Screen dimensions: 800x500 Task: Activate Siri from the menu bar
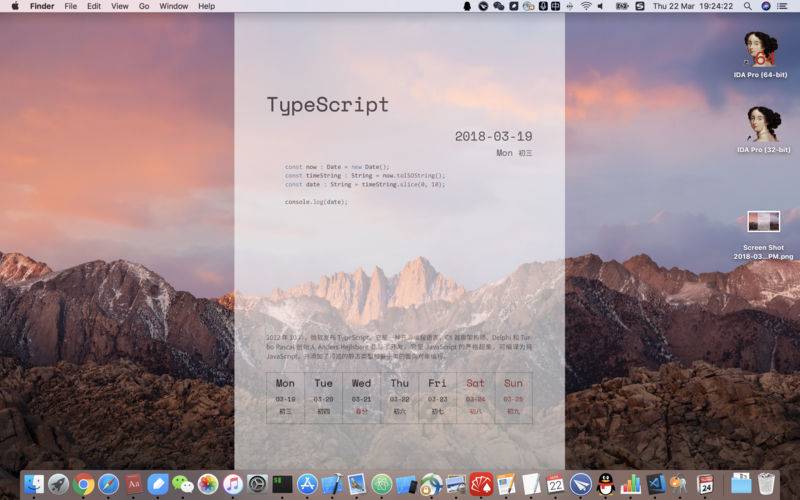coord(765,6)
